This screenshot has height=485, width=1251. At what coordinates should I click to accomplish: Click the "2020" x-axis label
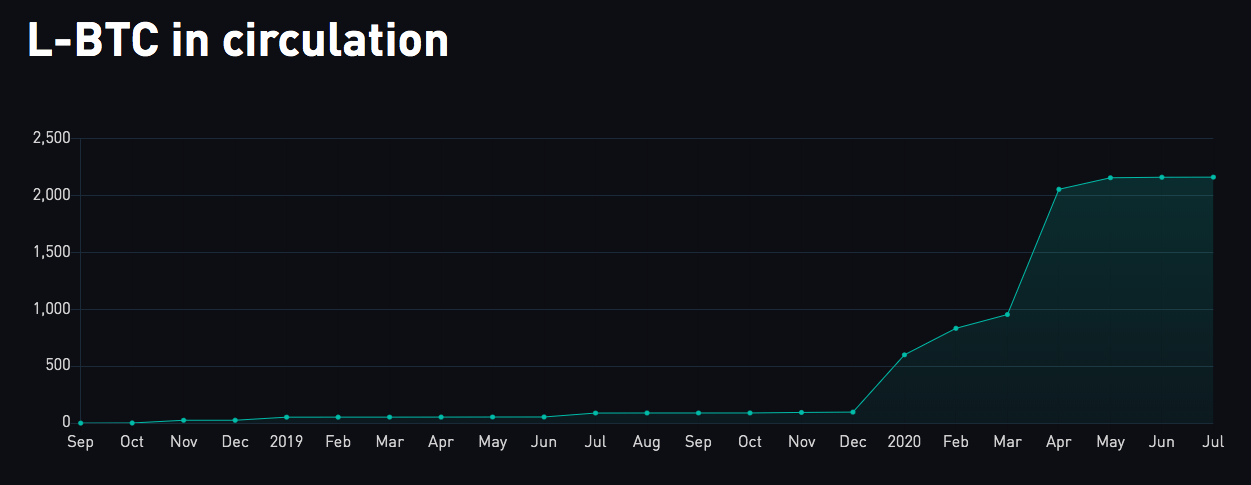(x=904, y=442)
